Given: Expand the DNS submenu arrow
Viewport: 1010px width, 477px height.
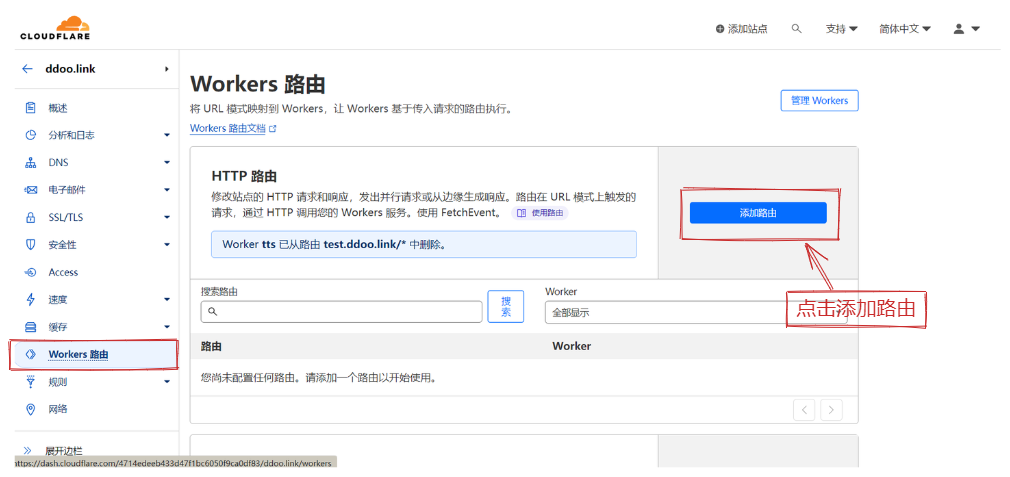Looking at the screenshot, I should tap(167, 163).
